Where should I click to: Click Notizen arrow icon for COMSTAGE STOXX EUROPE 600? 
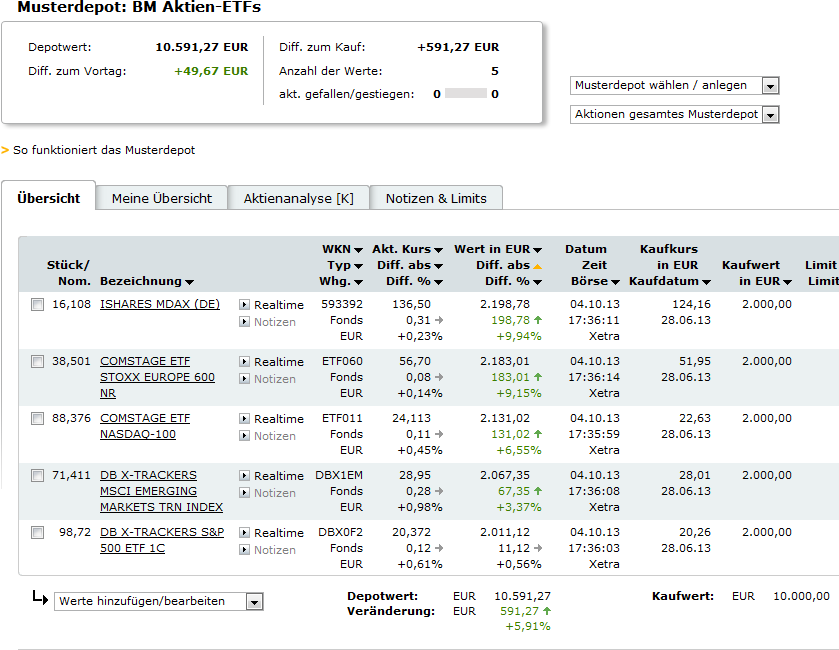point(245,379)
